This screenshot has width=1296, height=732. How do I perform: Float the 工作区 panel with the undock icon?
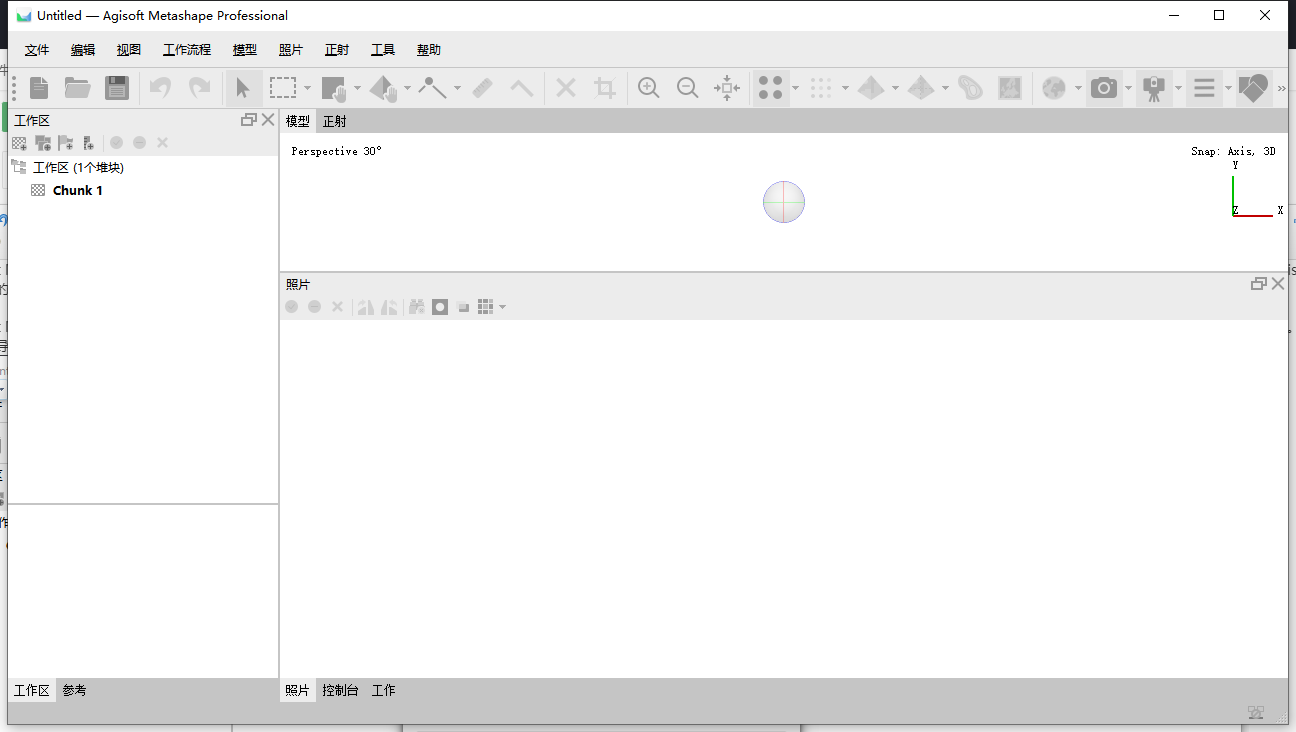click(x=249, y=120)
